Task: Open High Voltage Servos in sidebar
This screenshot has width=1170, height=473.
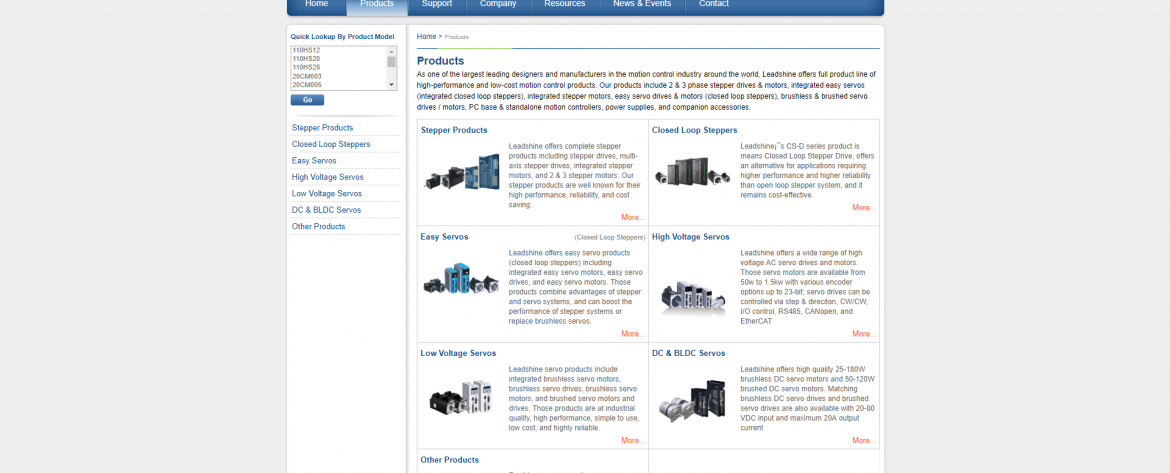Action: [328, 177]
